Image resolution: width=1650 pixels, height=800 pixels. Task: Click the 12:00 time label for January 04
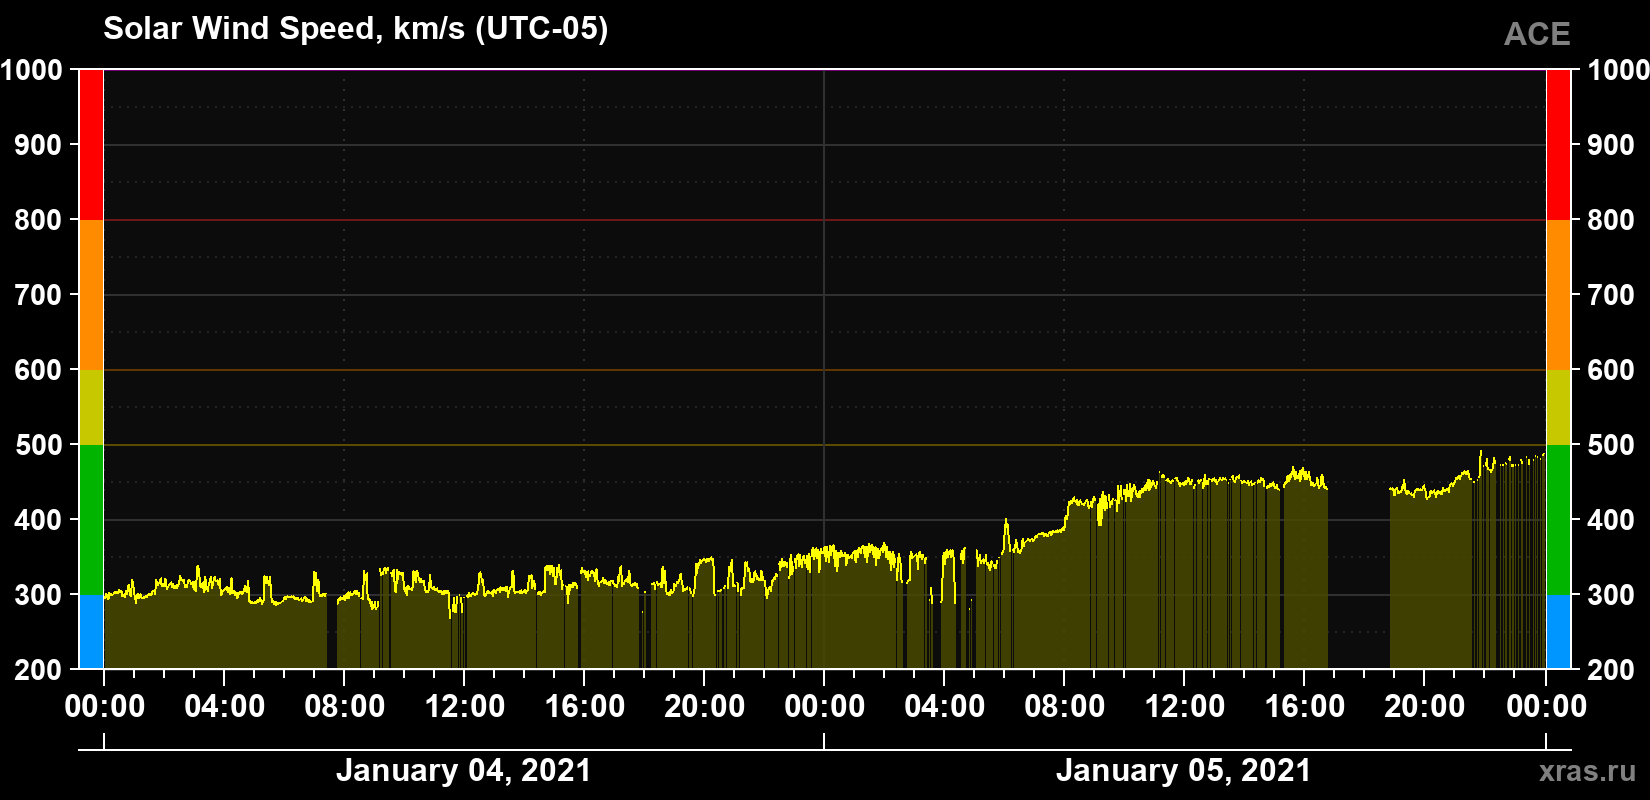[464, 707]
